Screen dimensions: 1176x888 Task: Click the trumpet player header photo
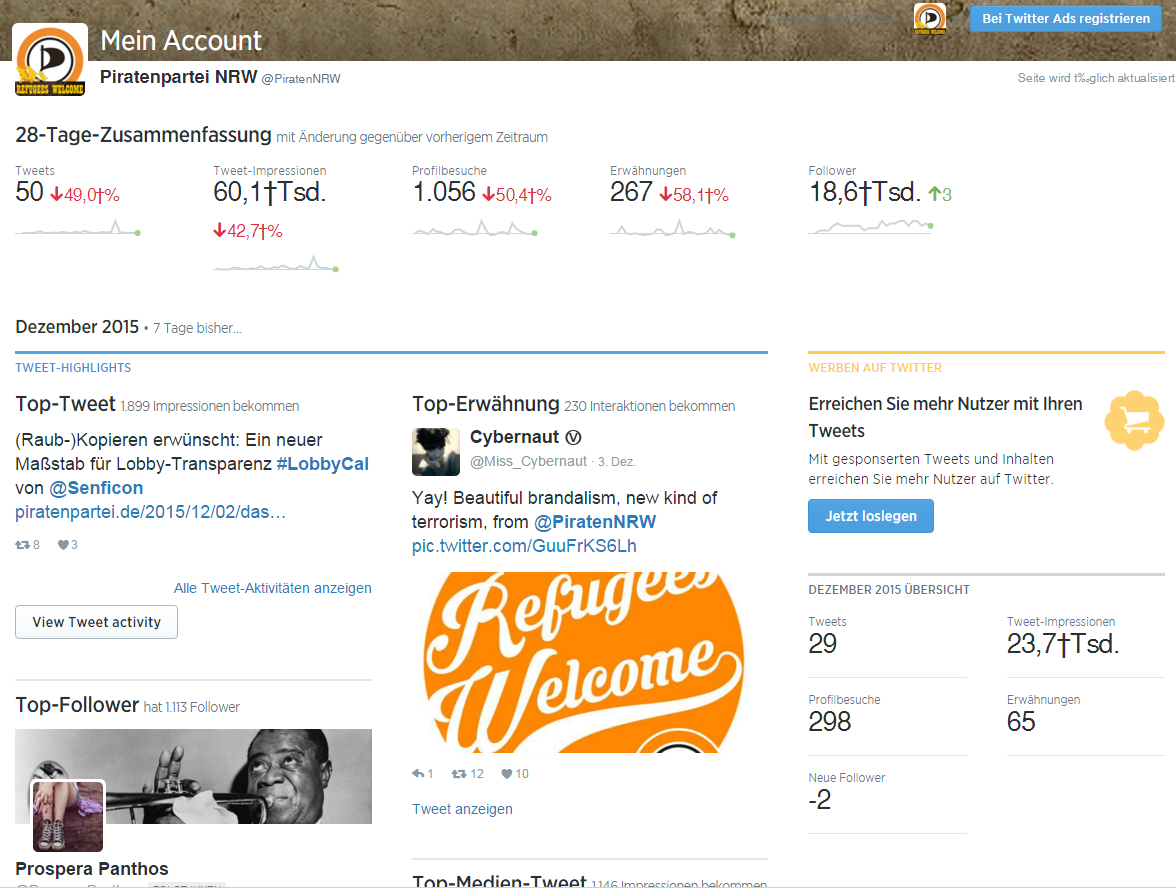pos(194,776)
